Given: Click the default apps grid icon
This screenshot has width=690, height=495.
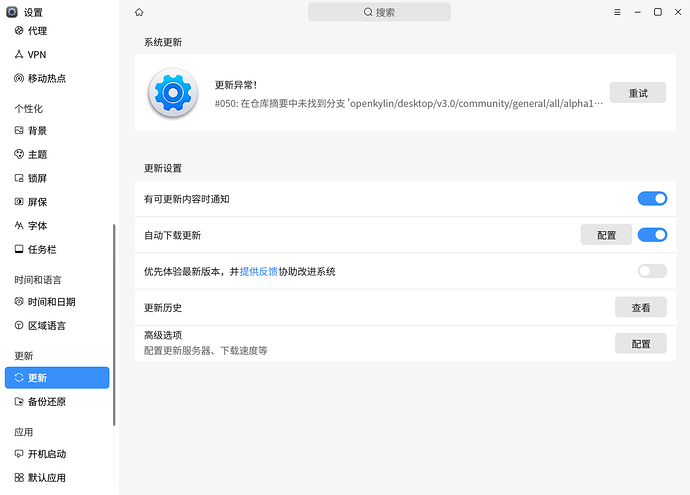Looking at the screenshot, I should click(19, 477).
